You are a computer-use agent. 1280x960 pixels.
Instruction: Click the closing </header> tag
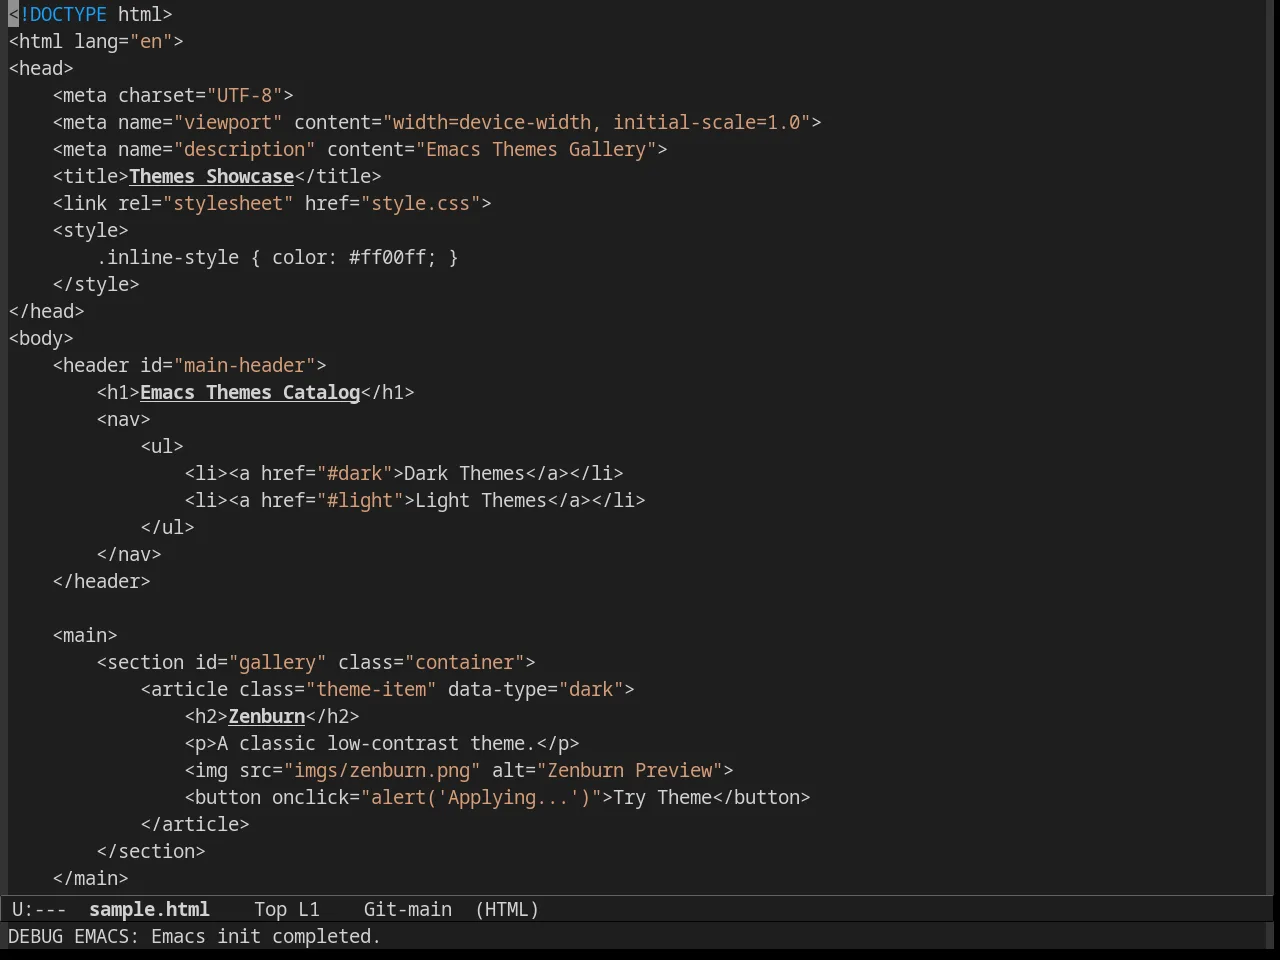[x=101, y=581]
